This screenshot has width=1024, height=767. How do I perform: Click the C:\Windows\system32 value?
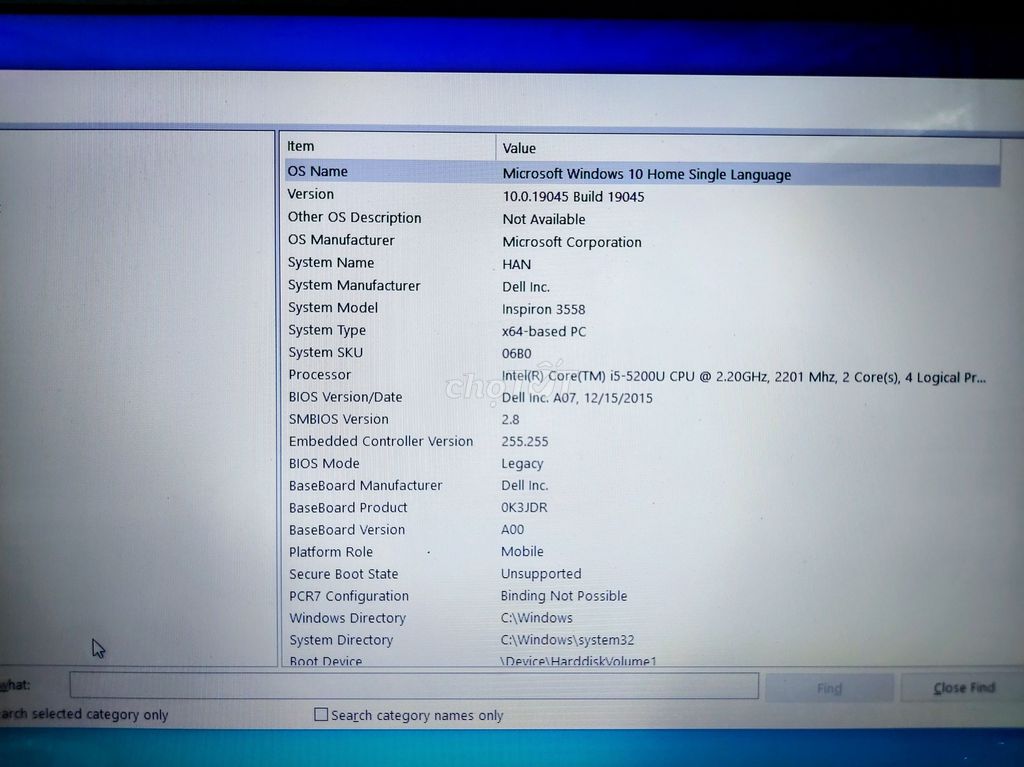click(x=568, y=640)
